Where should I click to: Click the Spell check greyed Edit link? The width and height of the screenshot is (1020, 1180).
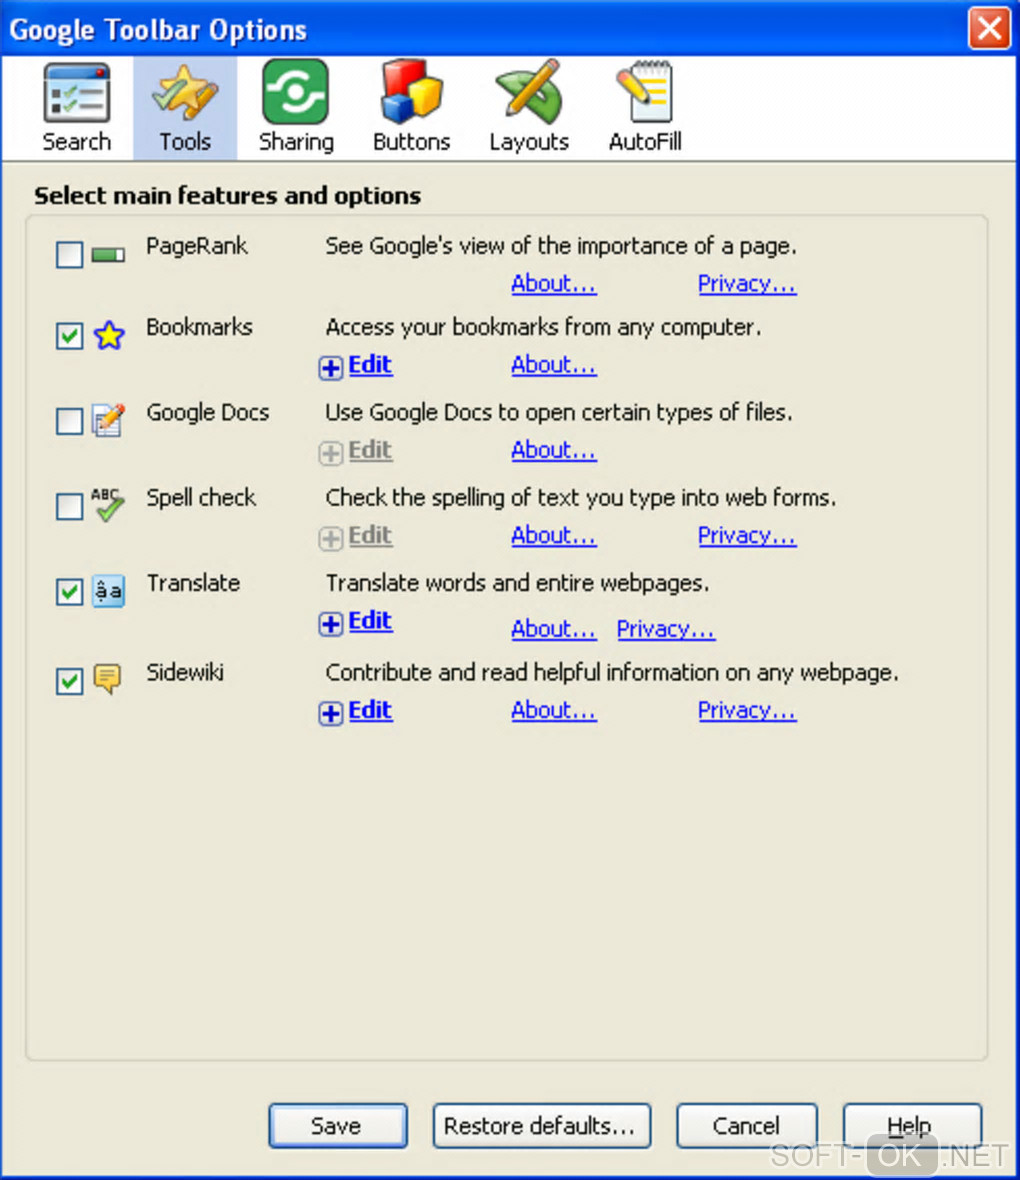click(x=370, y=536)
